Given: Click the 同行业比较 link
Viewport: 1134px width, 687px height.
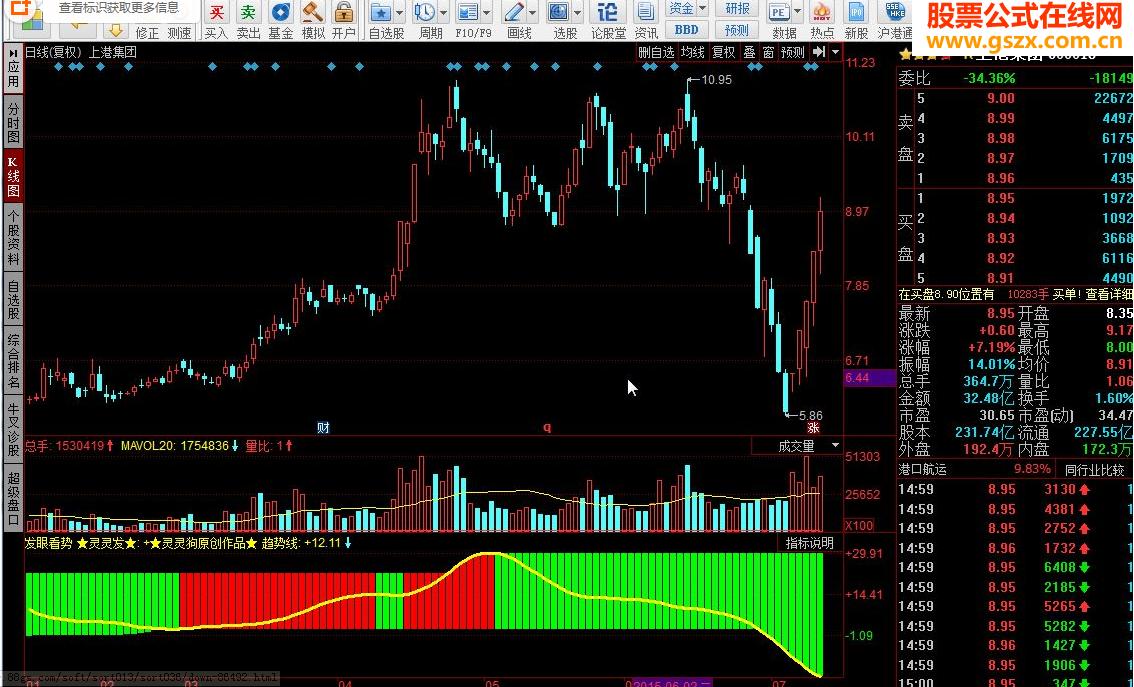Looking at the screenshot, I should [1094, 469].
